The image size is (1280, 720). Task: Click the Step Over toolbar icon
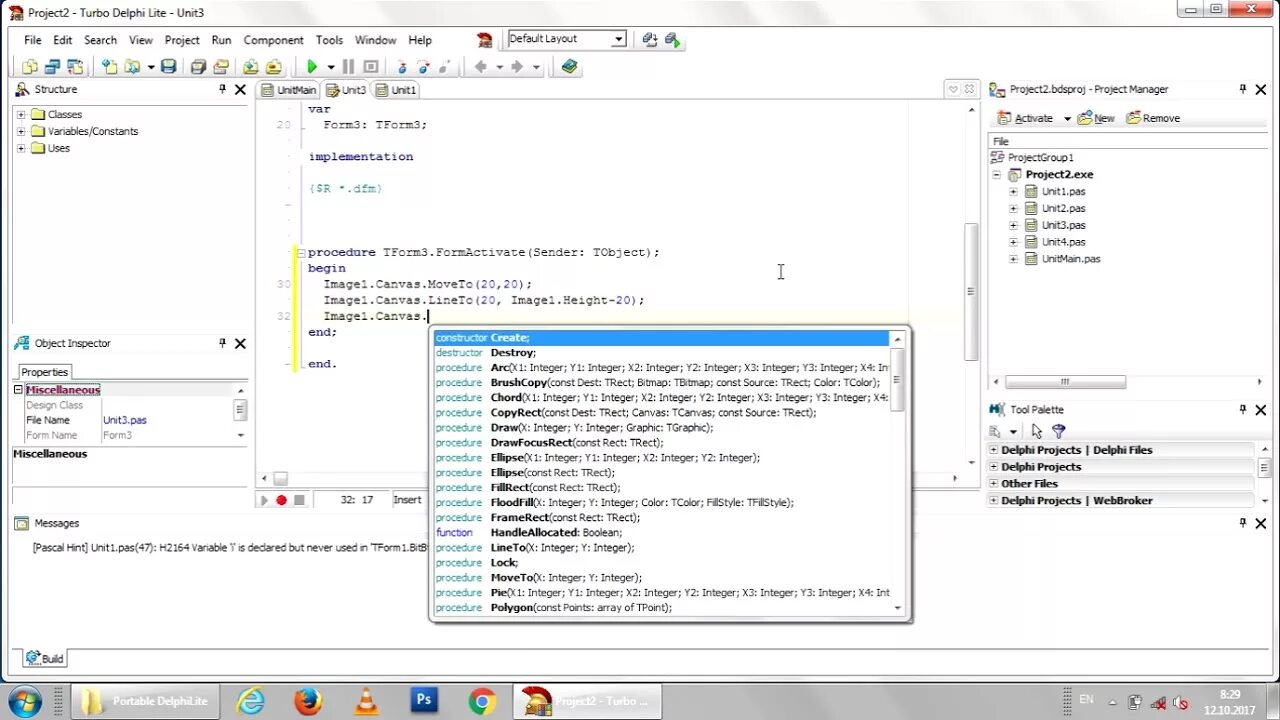[x=424, y=67]
